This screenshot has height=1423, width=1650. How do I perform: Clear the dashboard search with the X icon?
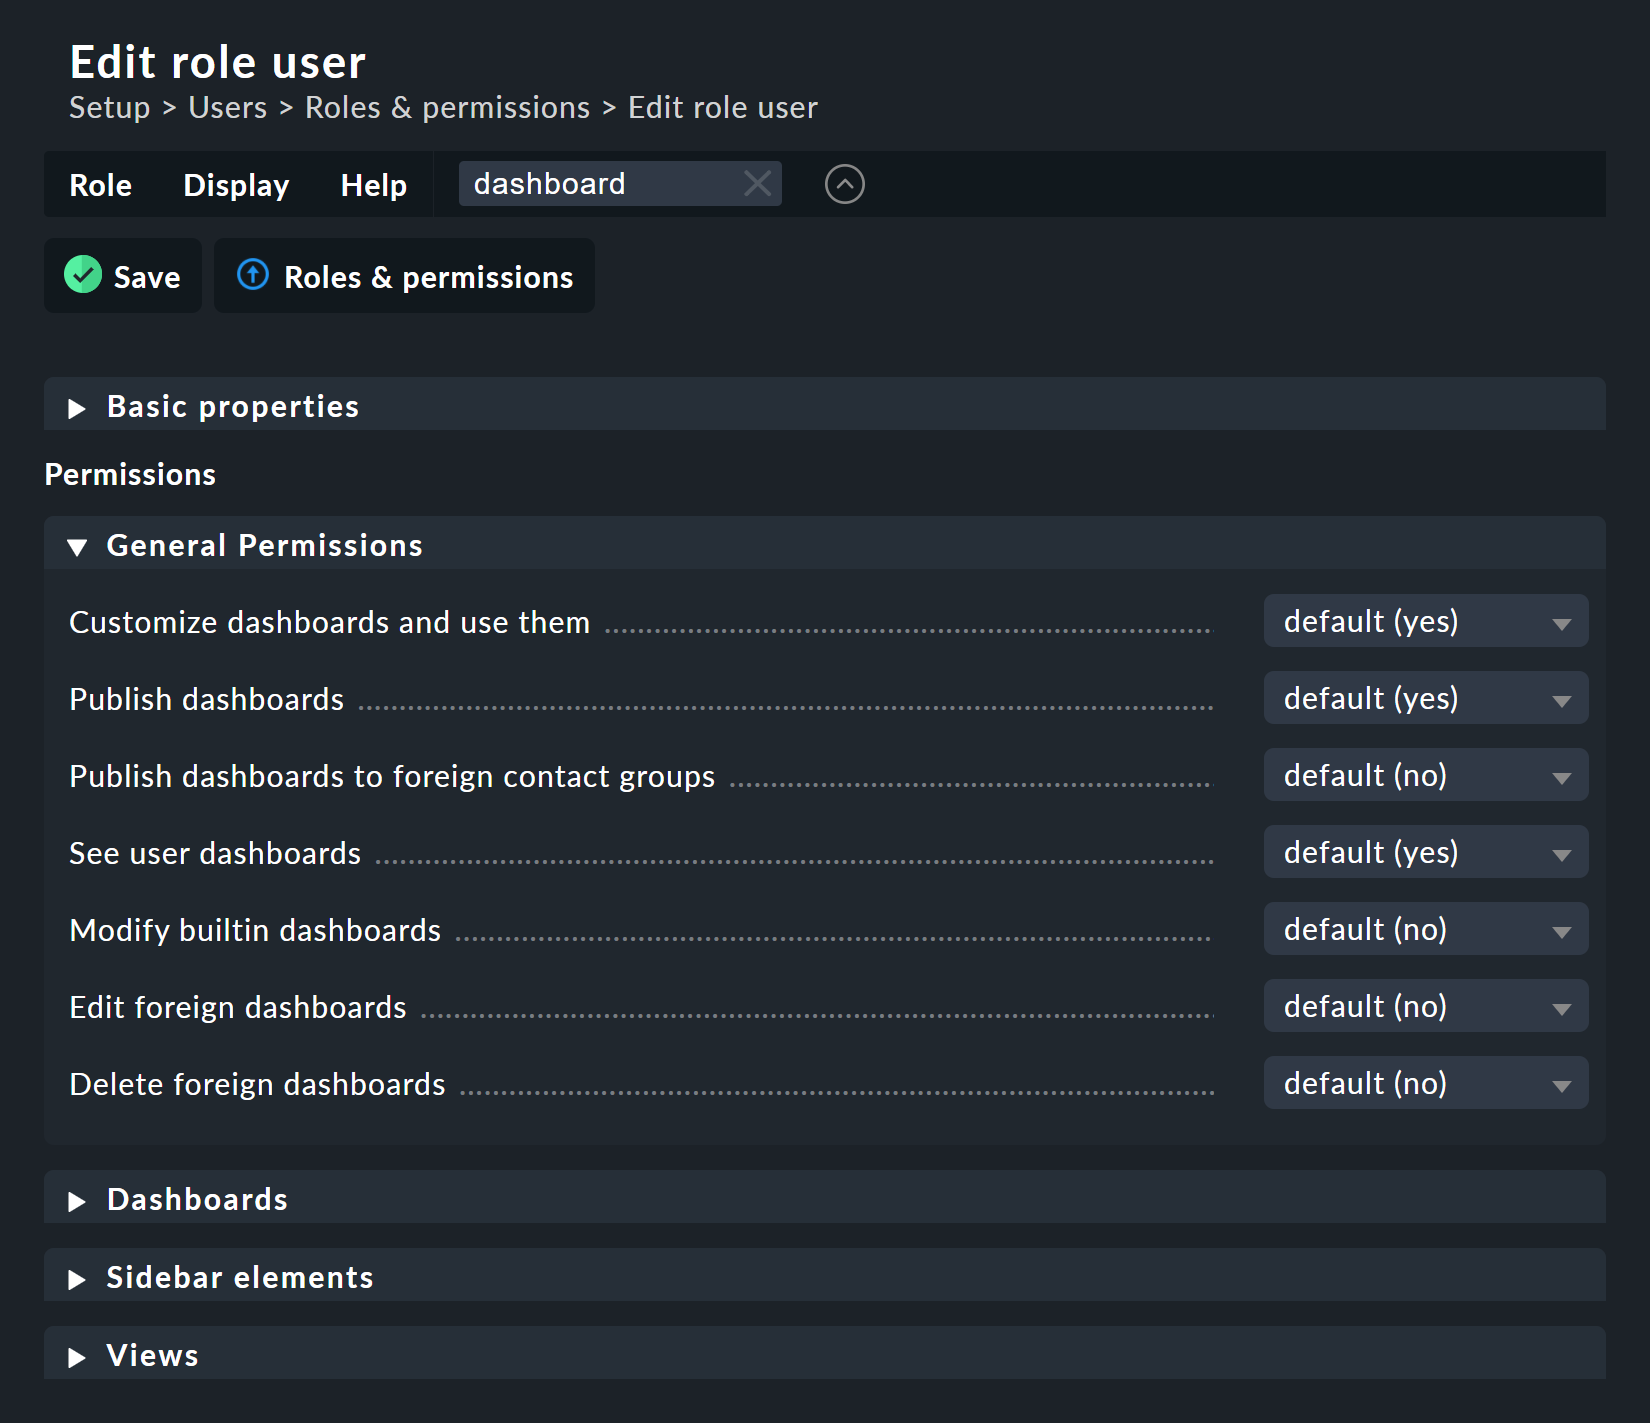(758, 184)
